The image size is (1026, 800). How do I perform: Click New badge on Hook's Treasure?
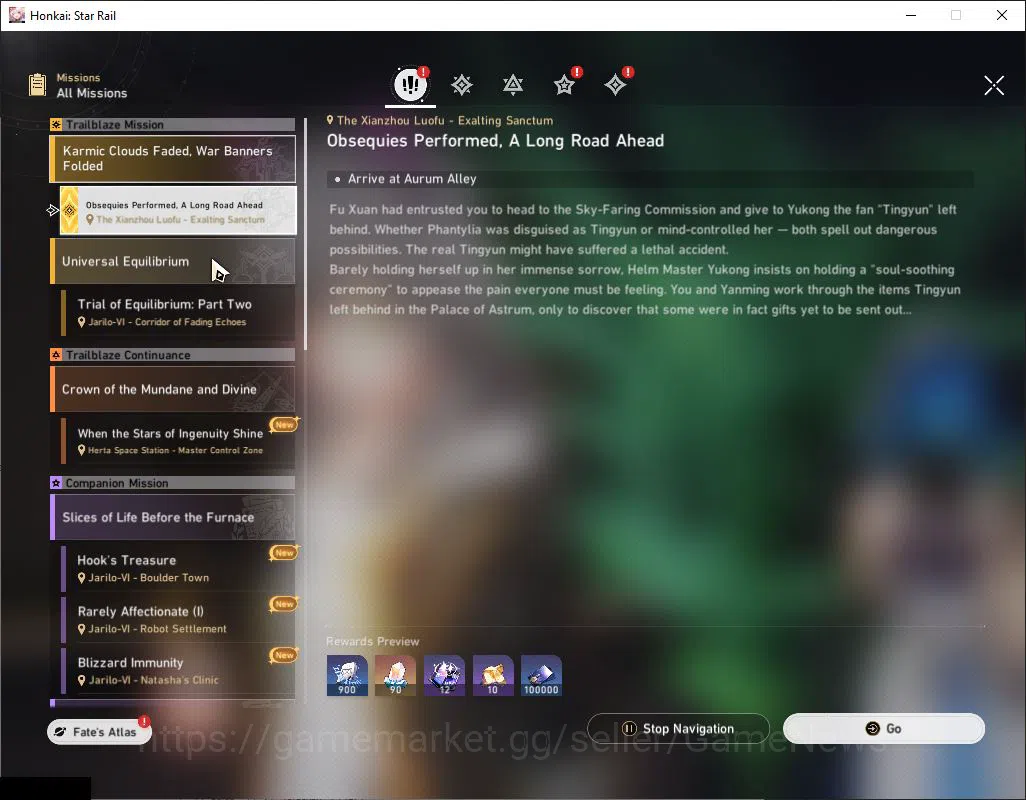[x=284, y=553]
